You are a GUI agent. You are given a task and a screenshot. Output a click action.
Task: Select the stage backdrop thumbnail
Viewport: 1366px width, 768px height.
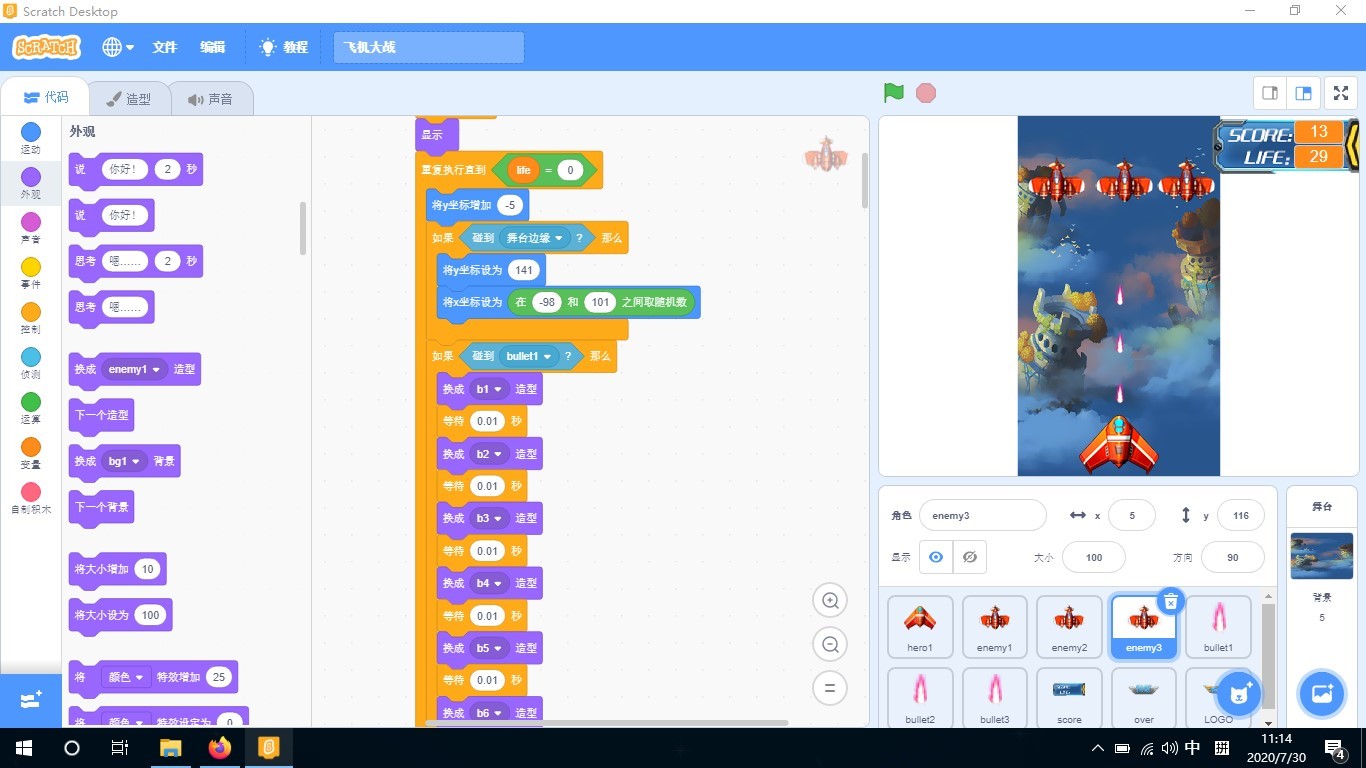click(1322, 556)
